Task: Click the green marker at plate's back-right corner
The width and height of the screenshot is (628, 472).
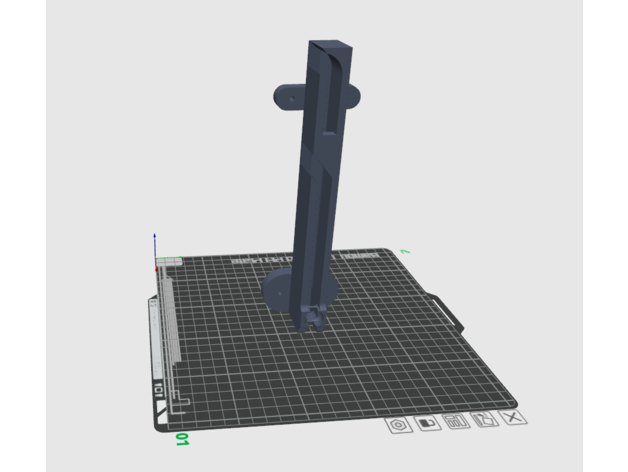Action: (402, 250)
